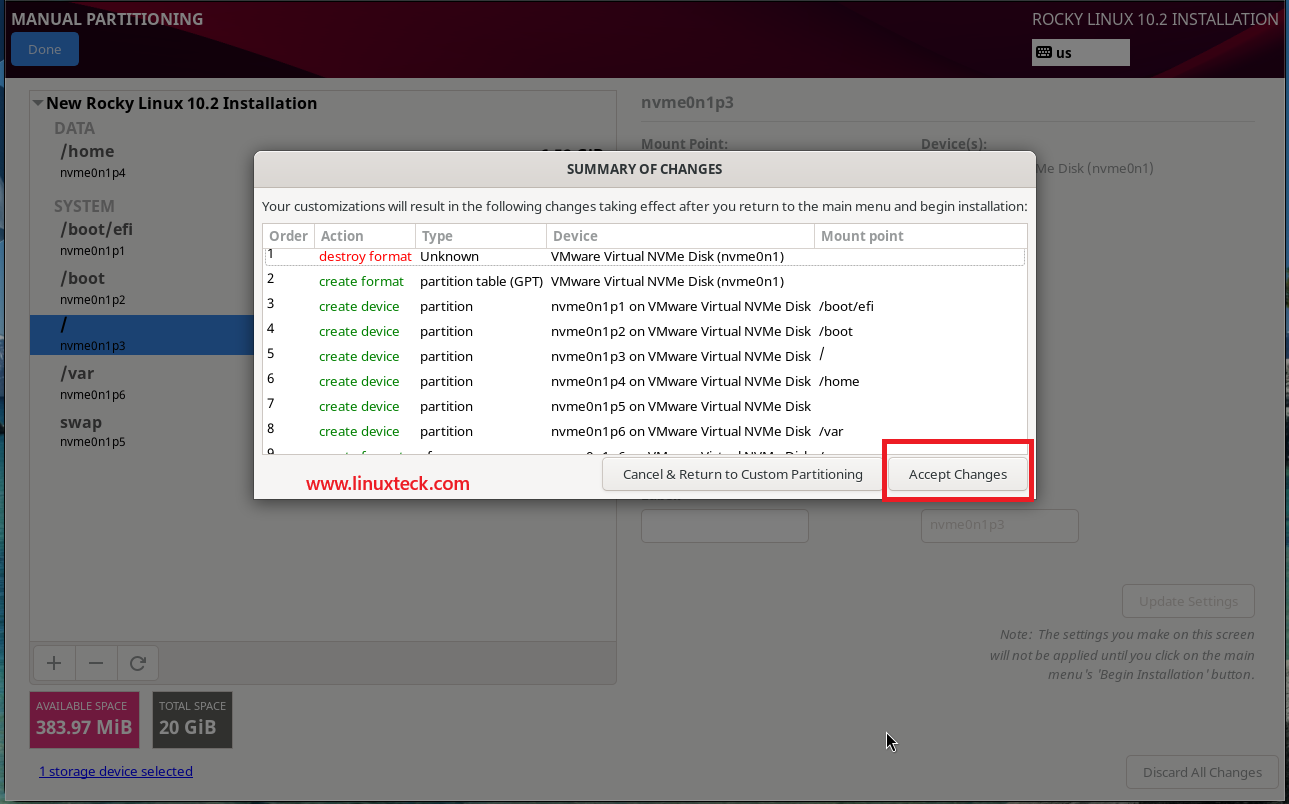The height and width of the screenshot is (804, 1289).
Task: Open the us keyboard layout indicator
Action: pos(1081,52)
